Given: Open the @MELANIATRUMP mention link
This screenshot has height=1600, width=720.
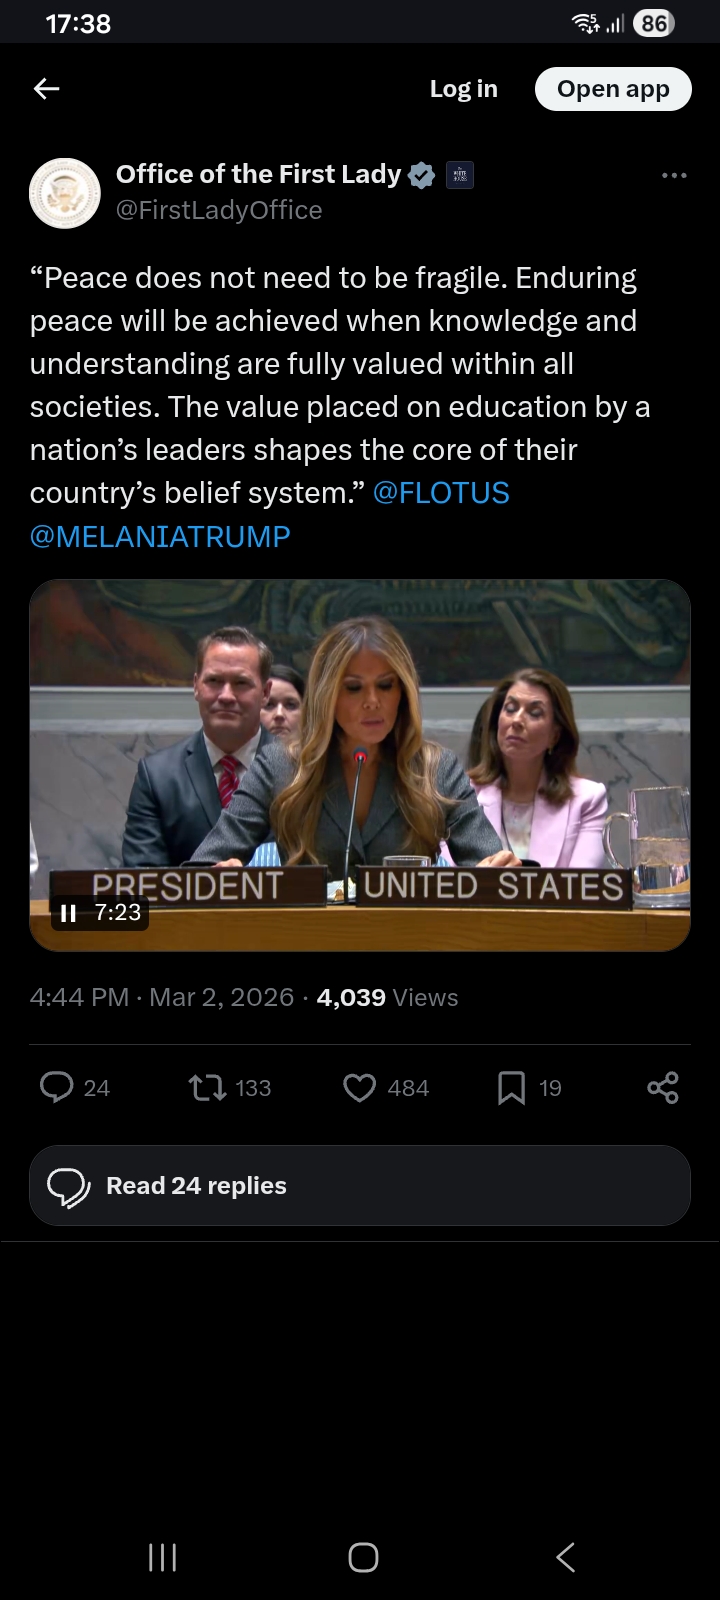Looking at the screenshot, I should (160, 537).
